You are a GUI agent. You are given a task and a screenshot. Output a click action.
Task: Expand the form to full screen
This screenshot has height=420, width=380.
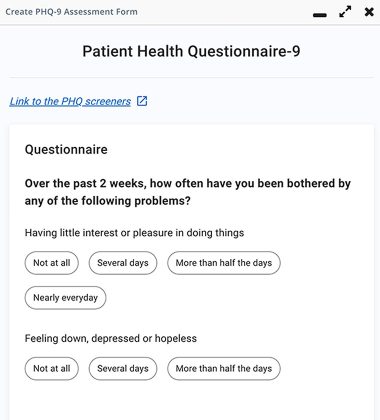(345, 12)
